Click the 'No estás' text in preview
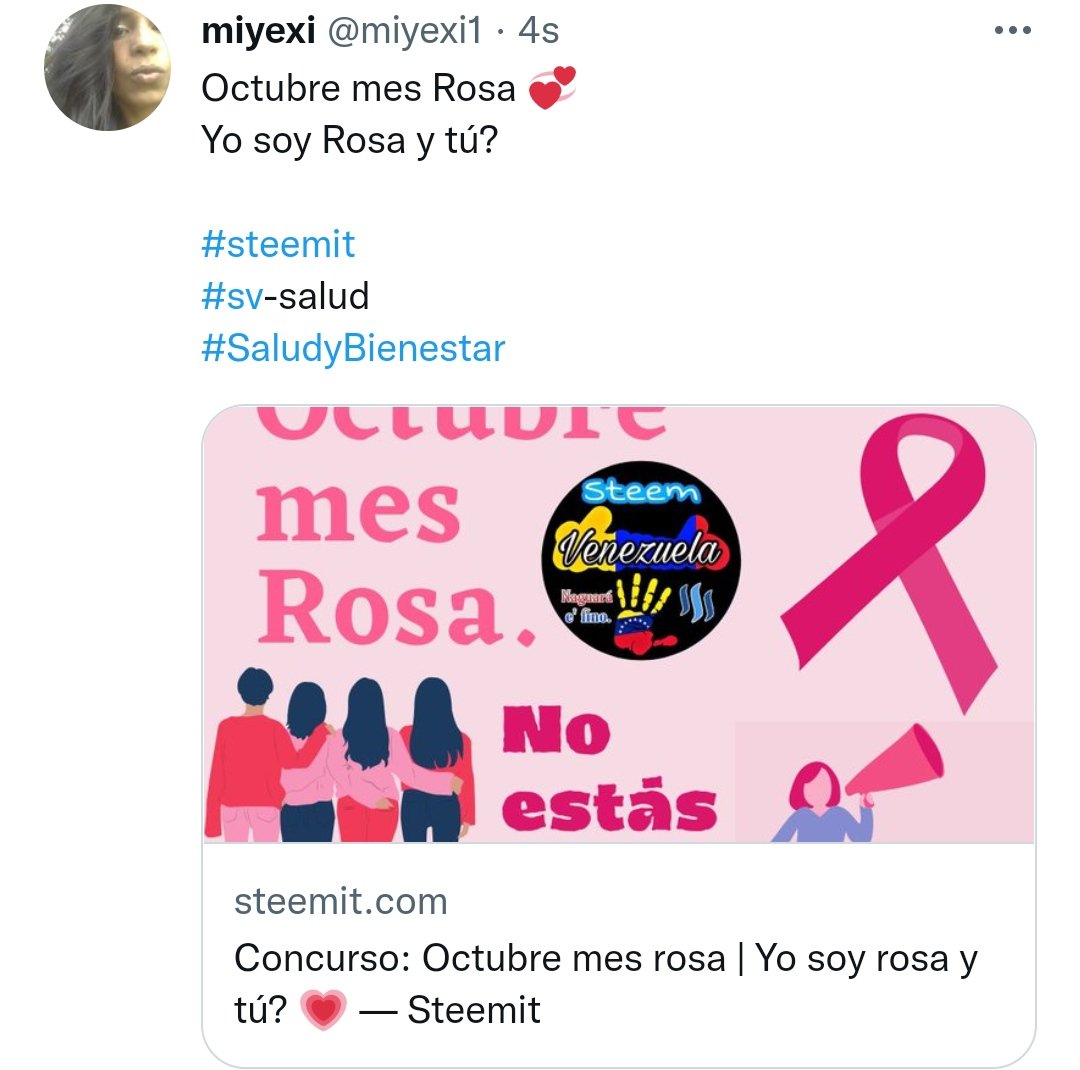Viewport: 1080px width, 1070px height. (610, 767)
